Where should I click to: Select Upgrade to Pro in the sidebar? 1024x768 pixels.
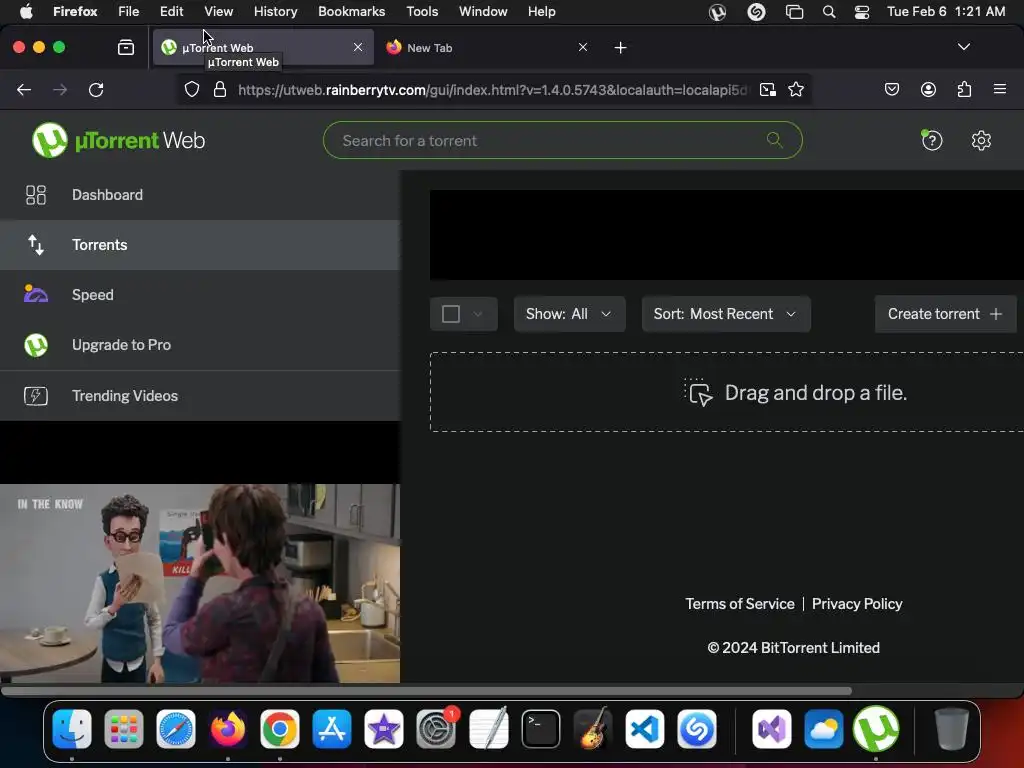point(200,345)
